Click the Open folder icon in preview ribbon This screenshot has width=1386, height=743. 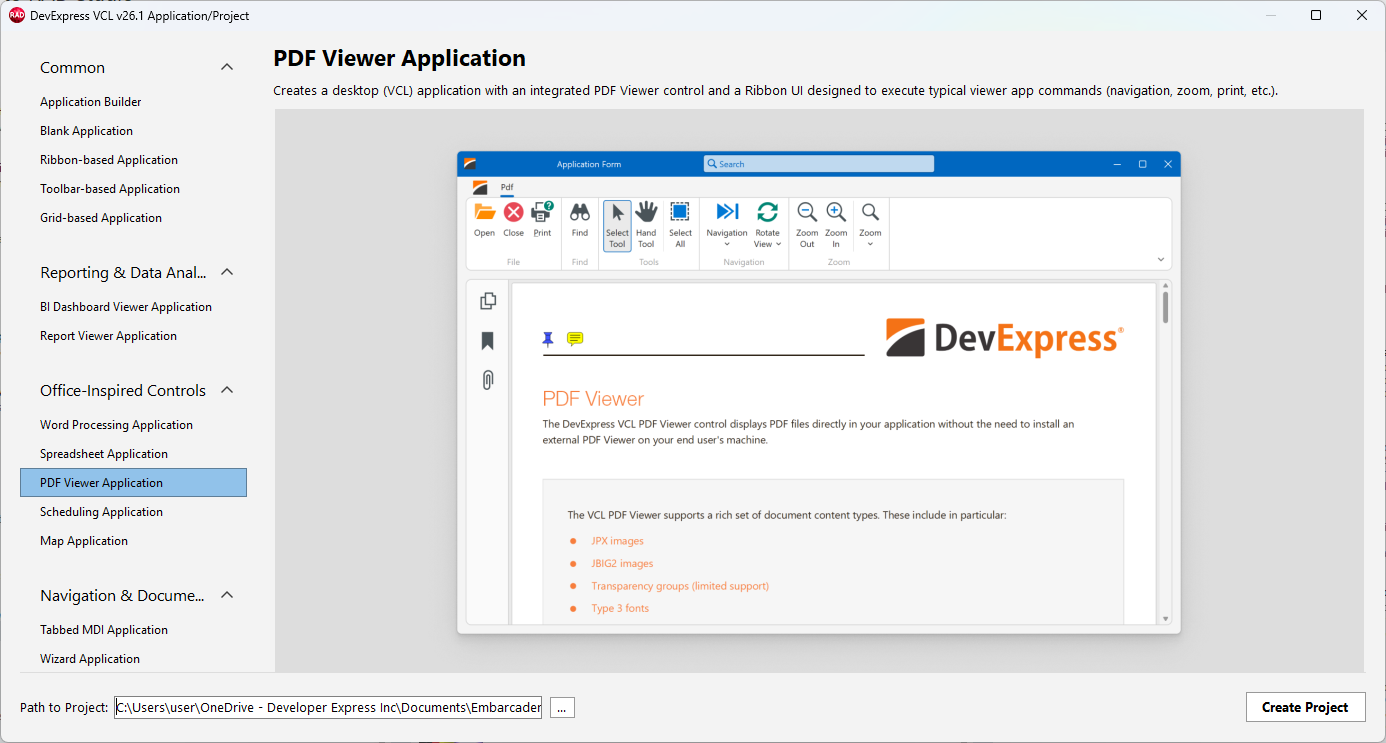(x=485, y=212)
